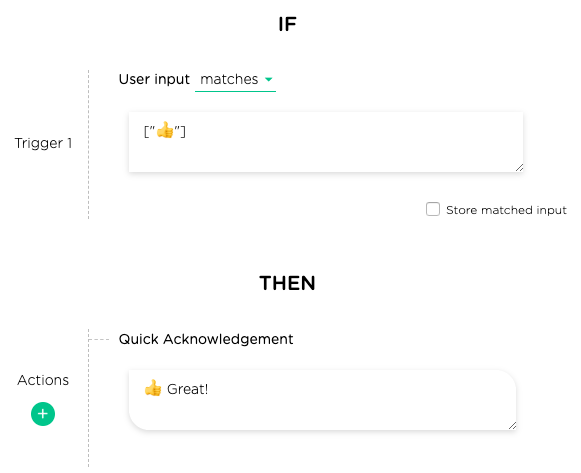This screenshot has height=473, width=581.
Task: Open the green dropdown arrow beside matches
Action: [x=269, y=79]
